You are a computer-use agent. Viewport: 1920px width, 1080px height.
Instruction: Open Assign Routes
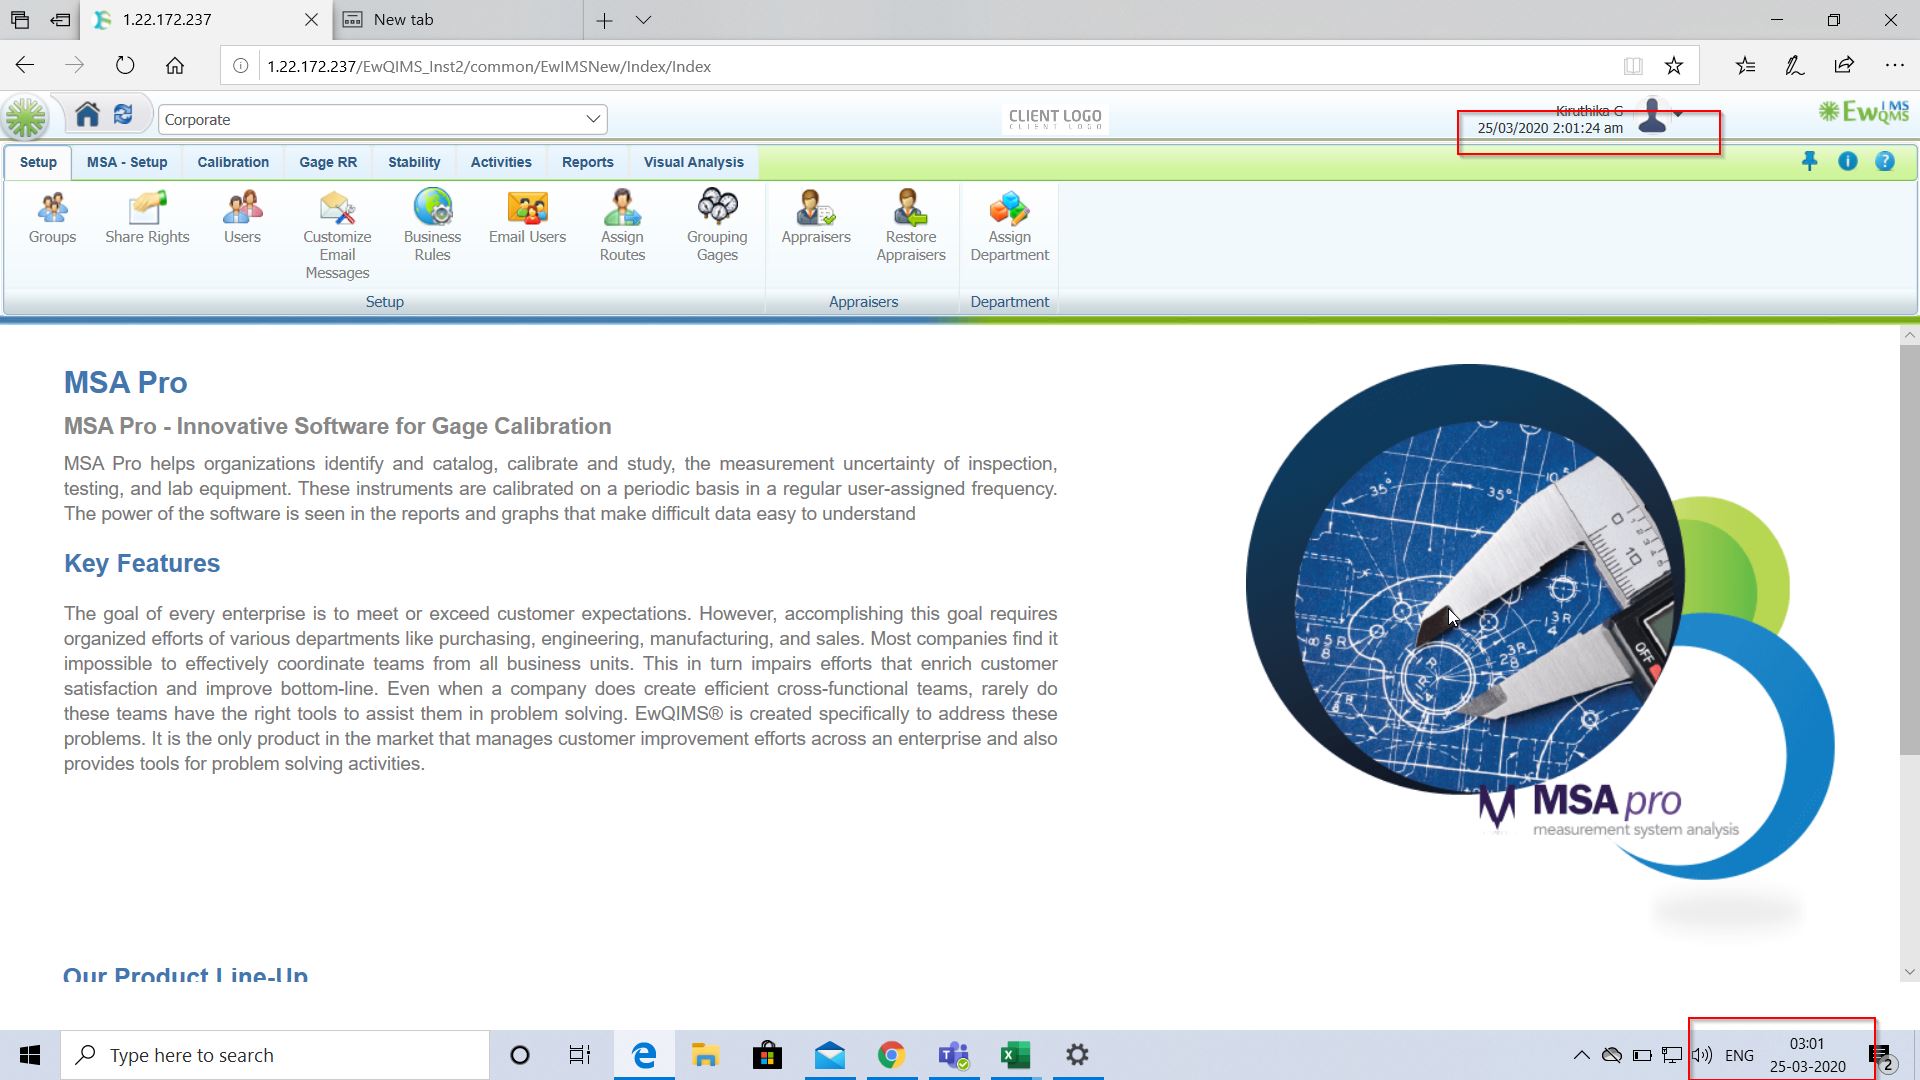(x=622, y=226)
